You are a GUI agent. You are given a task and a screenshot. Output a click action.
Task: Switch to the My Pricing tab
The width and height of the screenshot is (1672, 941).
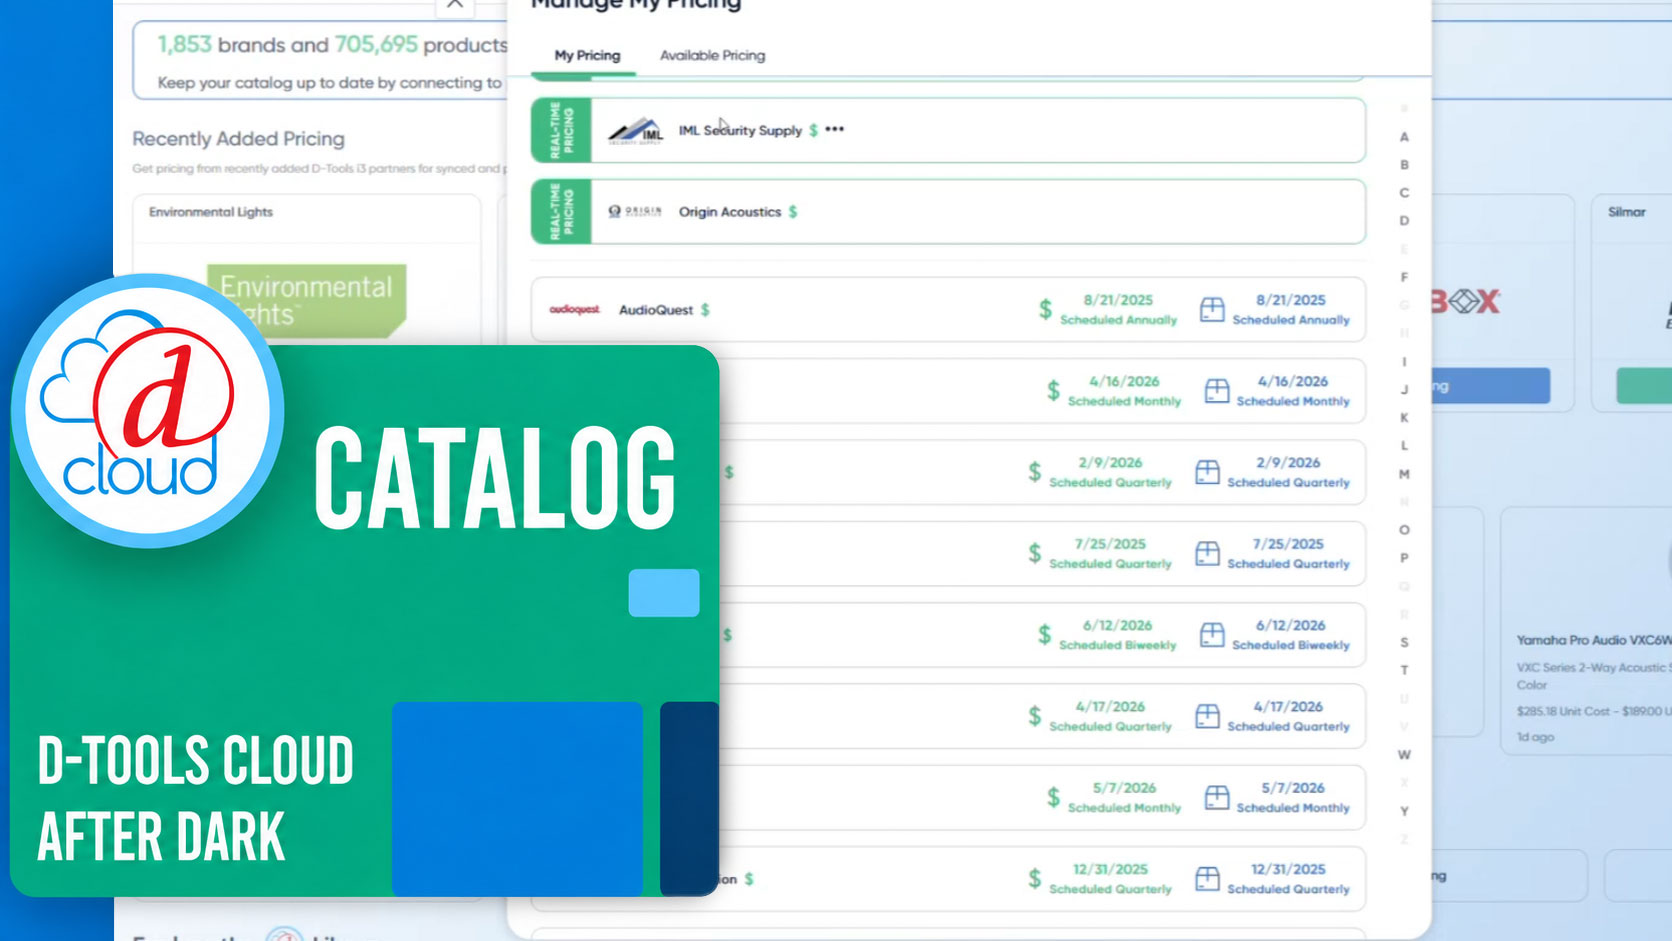[x=587, y=56]
